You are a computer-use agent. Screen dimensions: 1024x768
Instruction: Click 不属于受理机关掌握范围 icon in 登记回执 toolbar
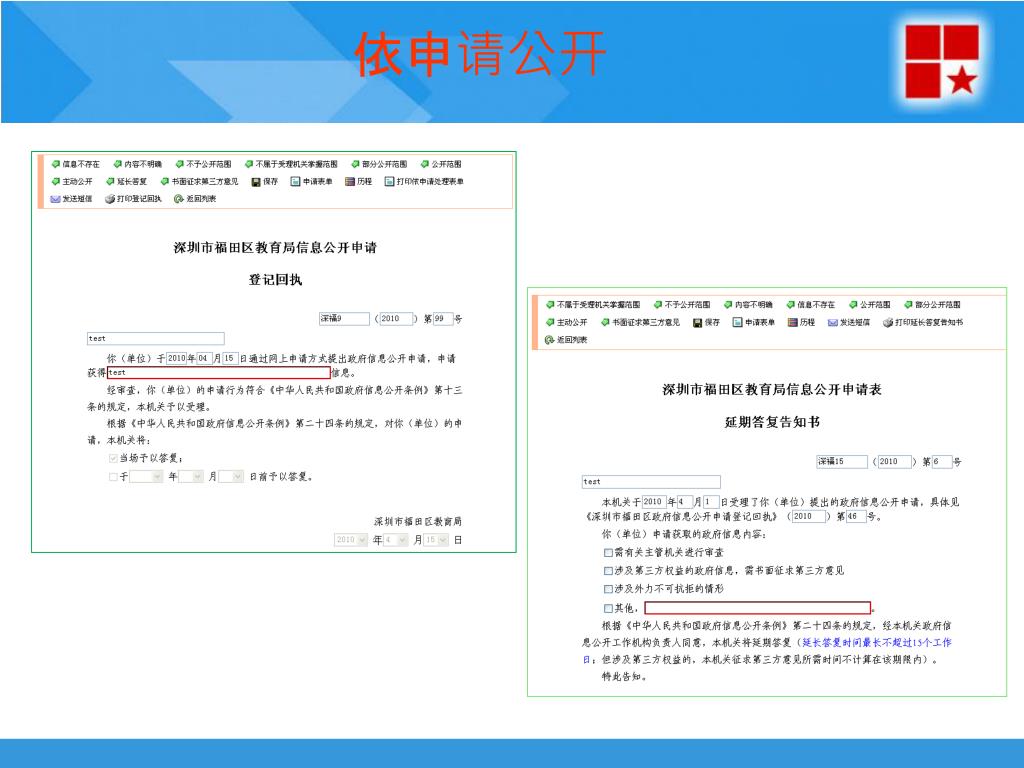click(249, 164)
